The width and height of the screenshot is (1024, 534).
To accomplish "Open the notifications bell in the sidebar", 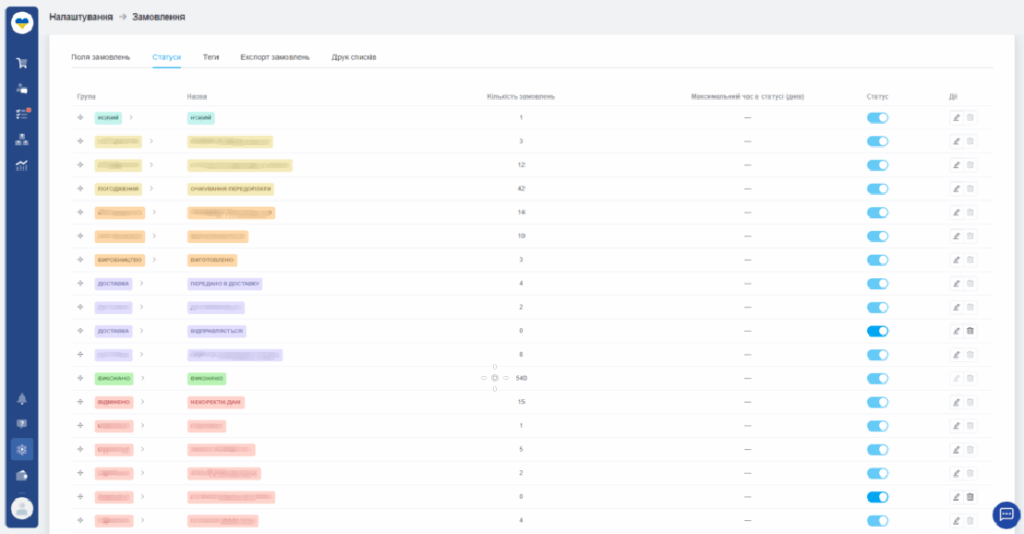I will pos(21,399).
